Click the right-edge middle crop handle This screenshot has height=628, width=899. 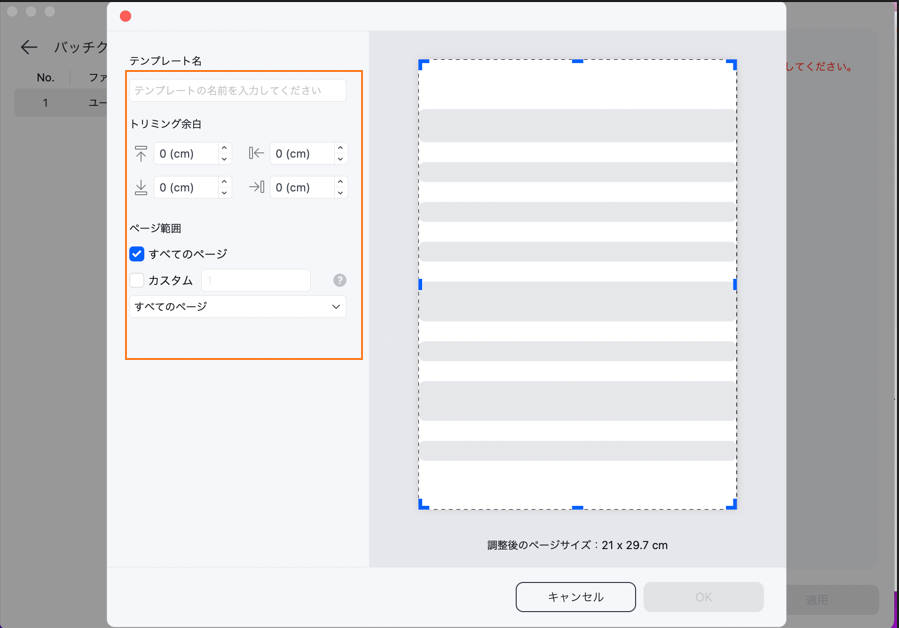click(735, 285)
